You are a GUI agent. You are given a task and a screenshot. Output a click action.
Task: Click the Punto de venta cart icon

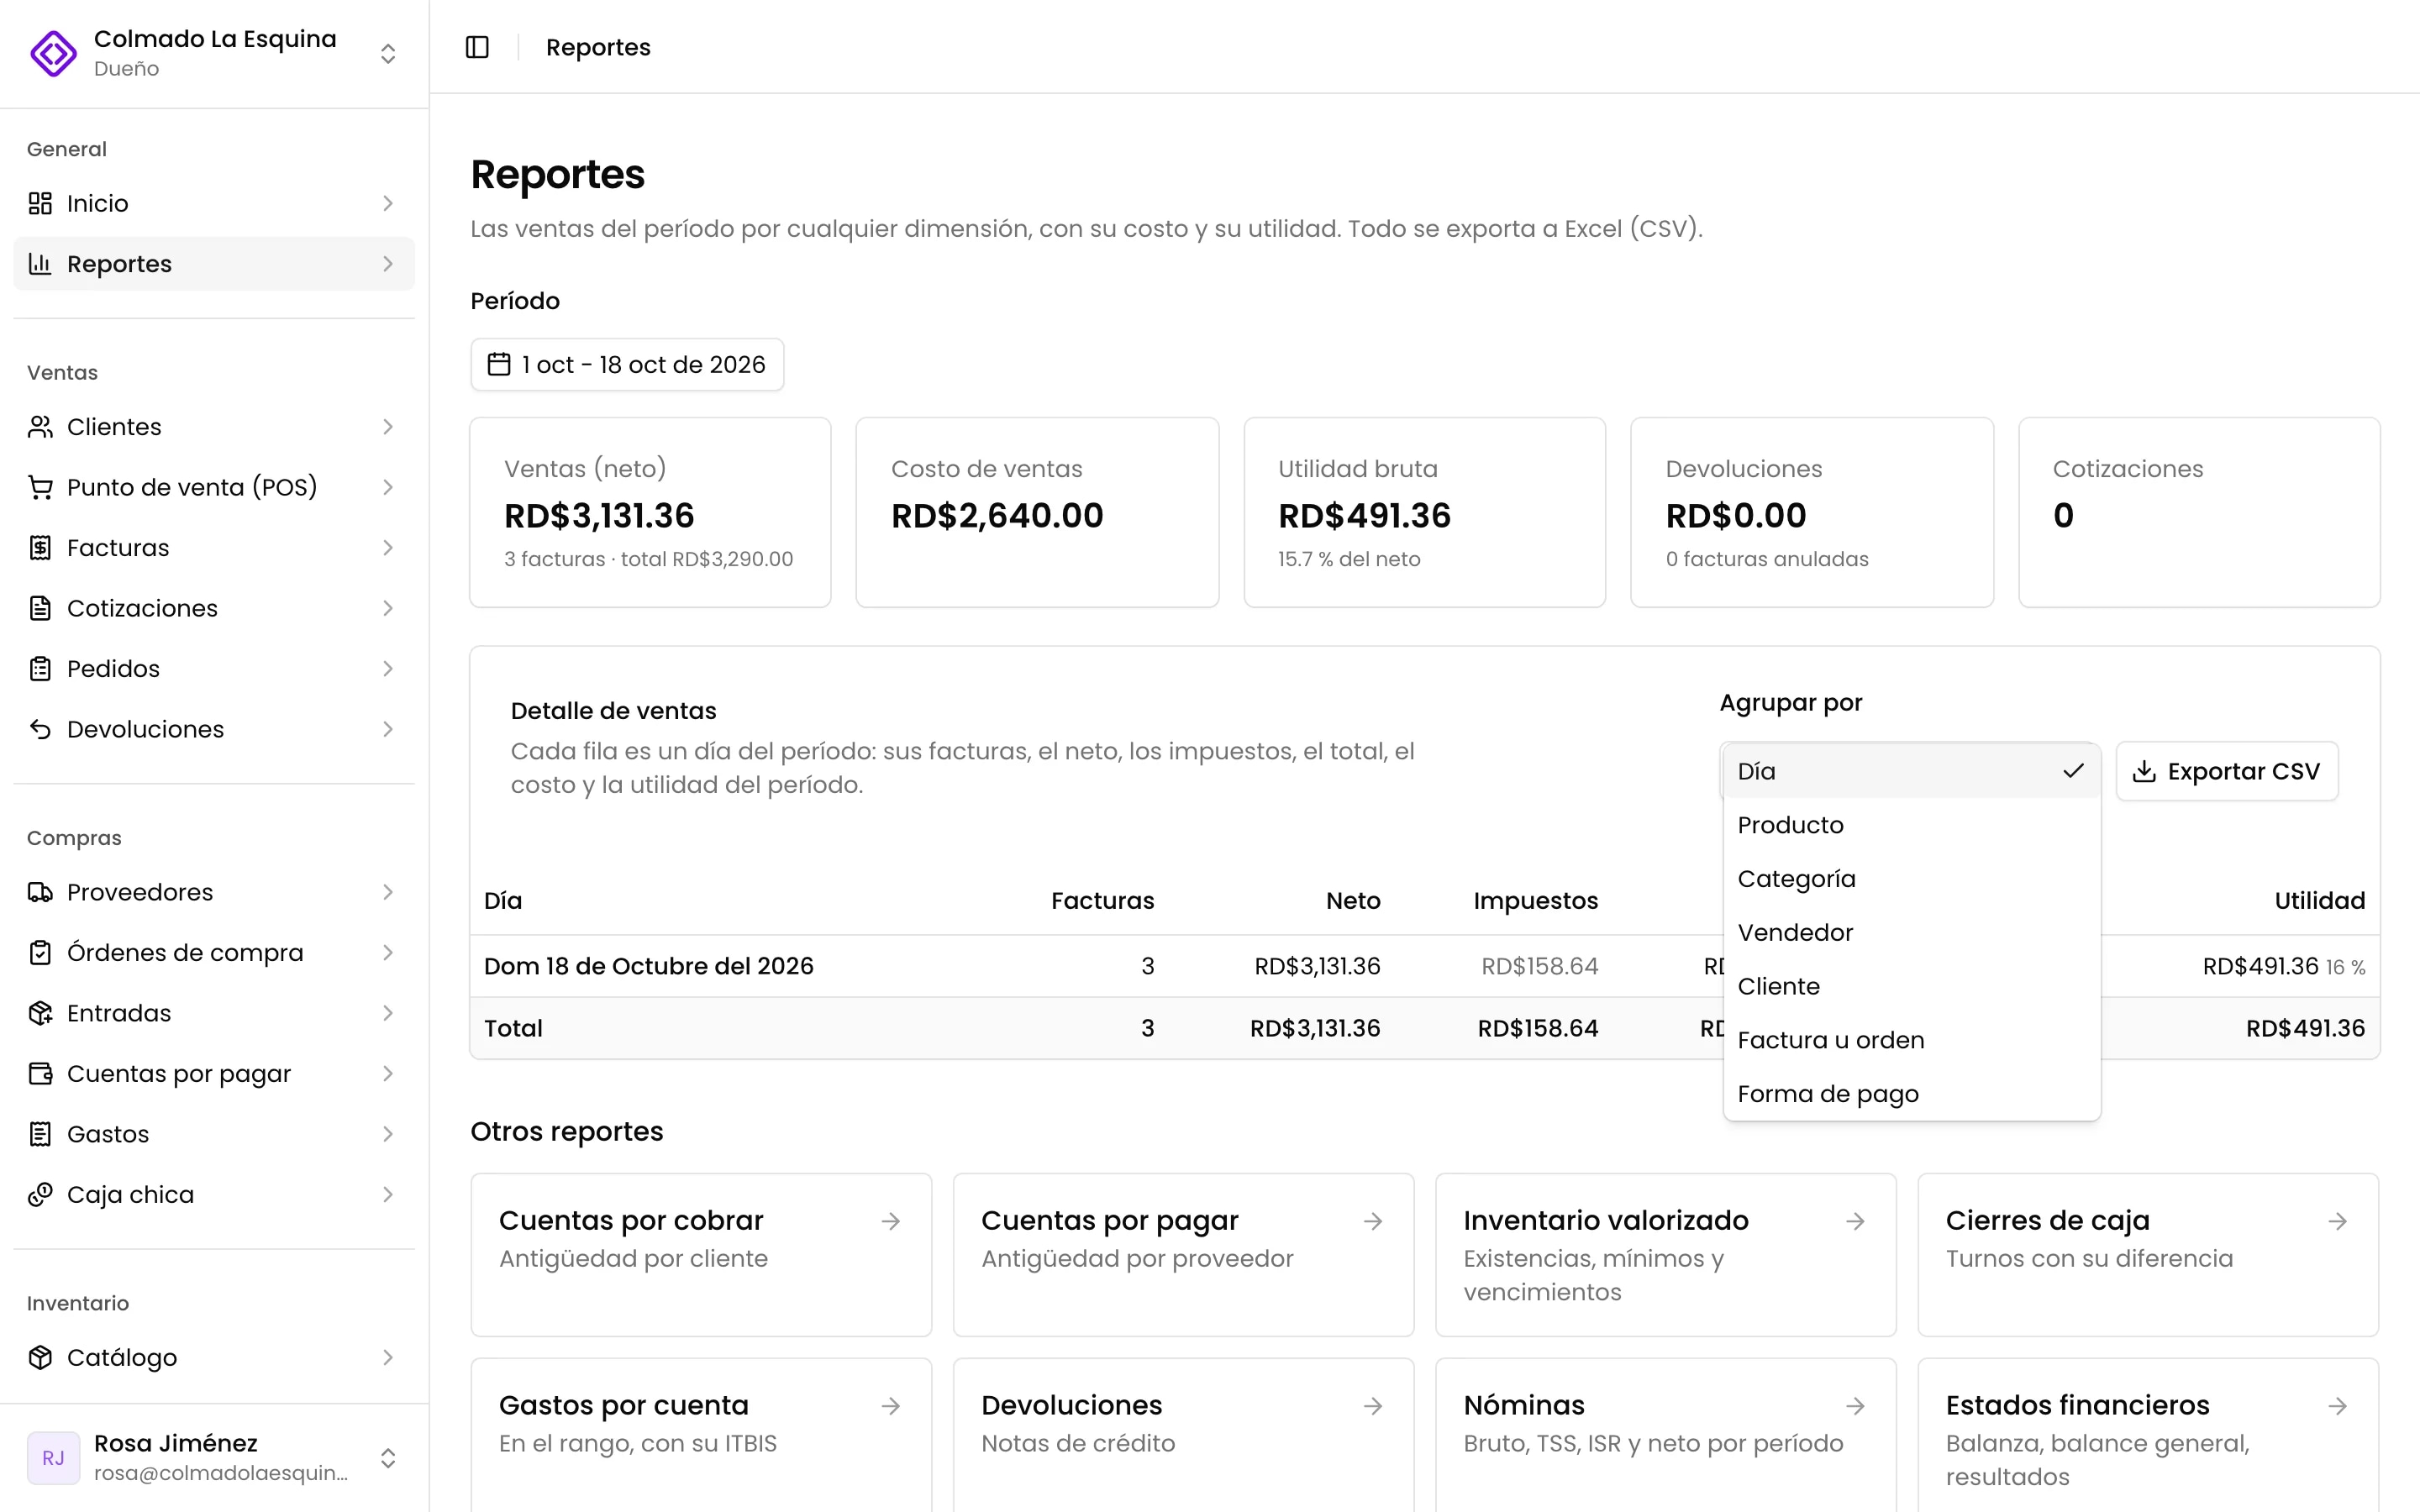coord(40,487)
